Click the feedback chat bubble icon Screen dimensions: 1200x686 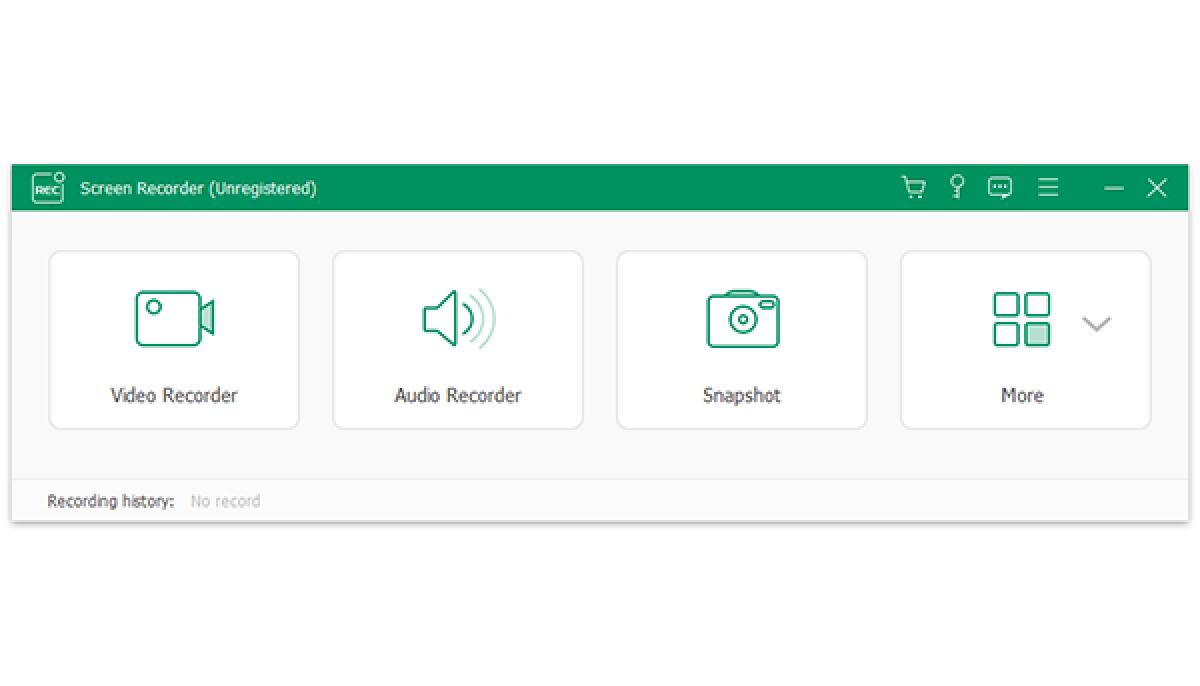[1000, 187]
